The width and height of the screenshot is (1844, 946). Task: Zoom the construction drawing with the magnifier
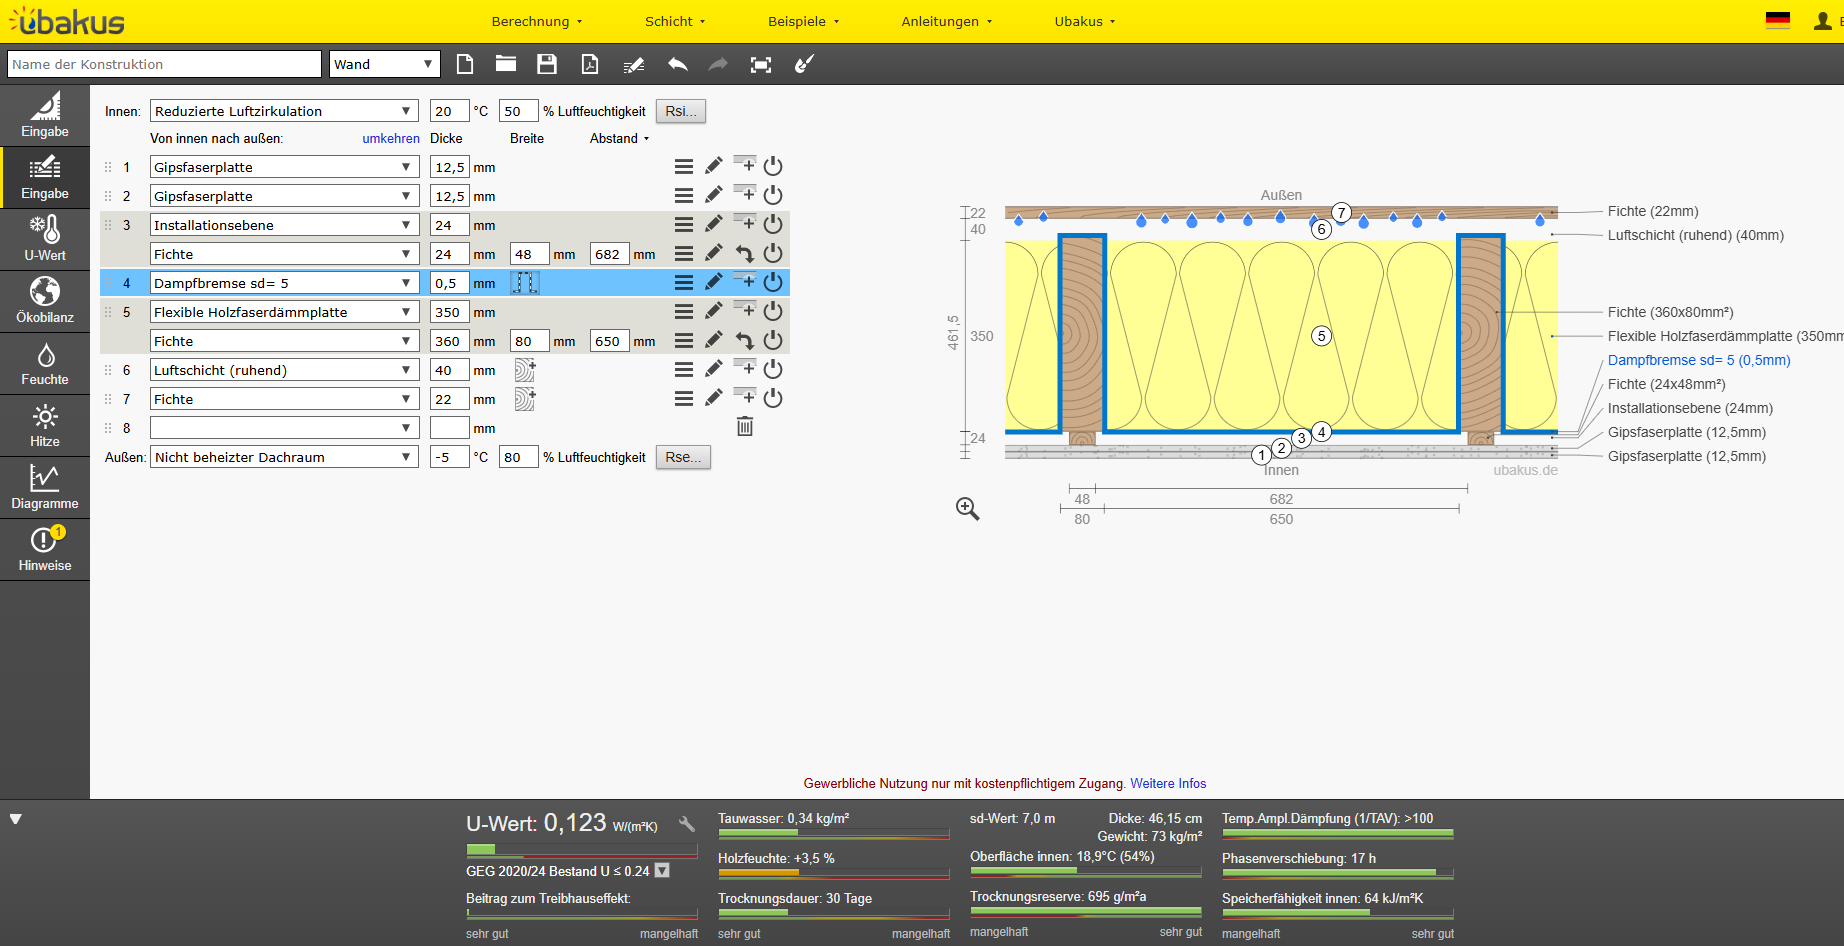[x=967, y=508]
